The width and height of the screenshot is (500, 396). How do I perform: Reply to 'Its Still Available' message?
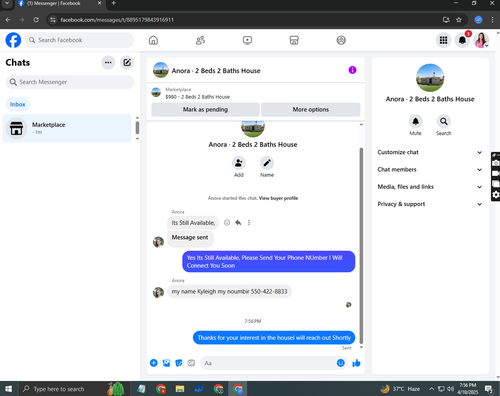pyautogui.click(x=238, y=223)
